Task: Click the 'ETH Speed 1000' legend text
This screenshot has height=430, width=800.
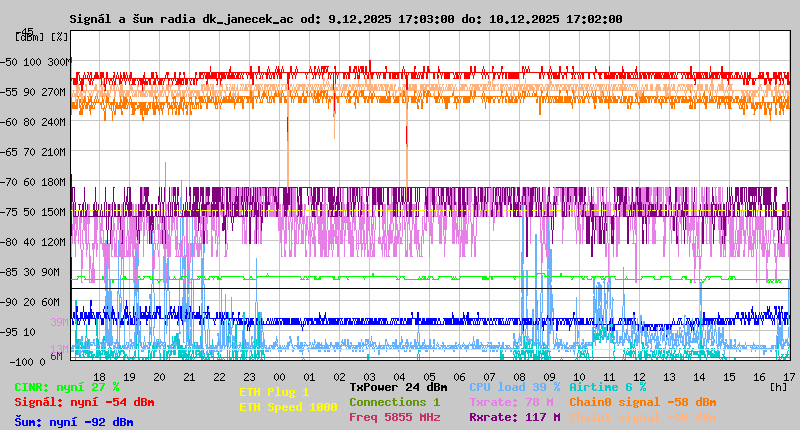Action: coord(288,407)
